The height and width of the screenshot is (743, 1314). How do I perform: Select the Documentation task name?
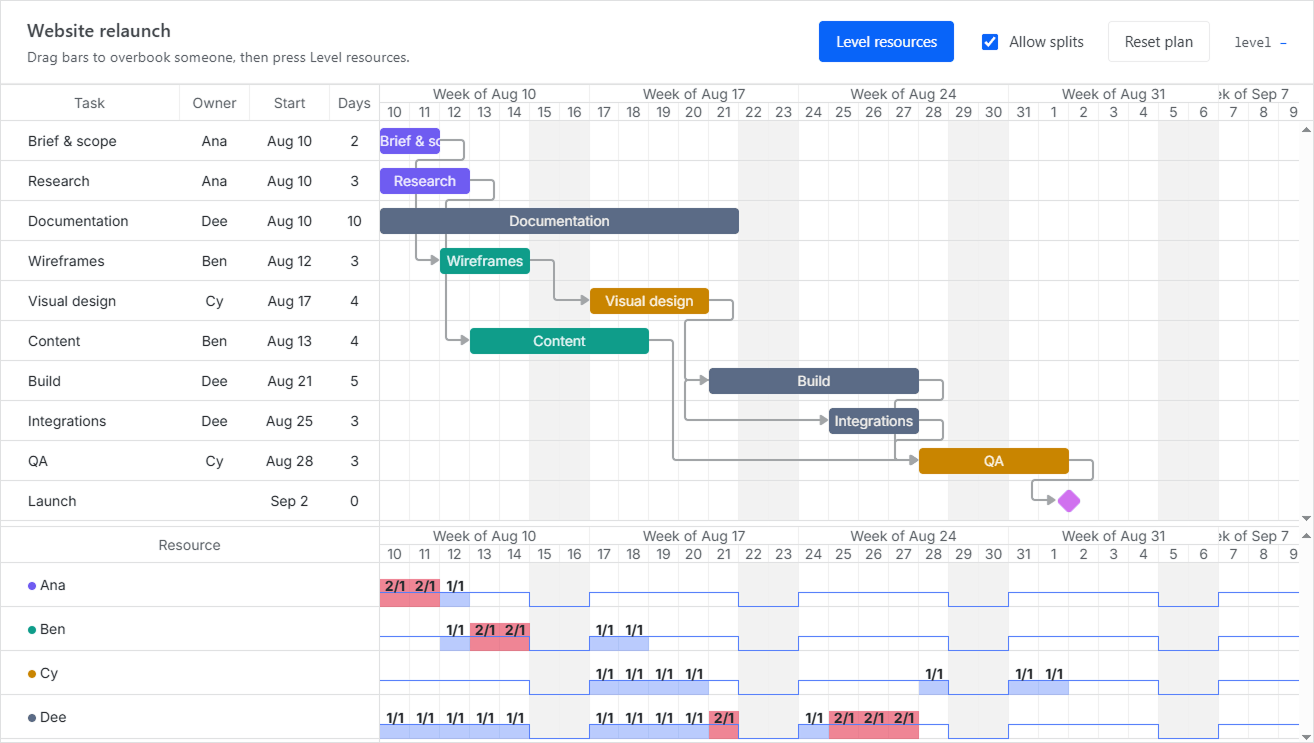click(78, 221)
